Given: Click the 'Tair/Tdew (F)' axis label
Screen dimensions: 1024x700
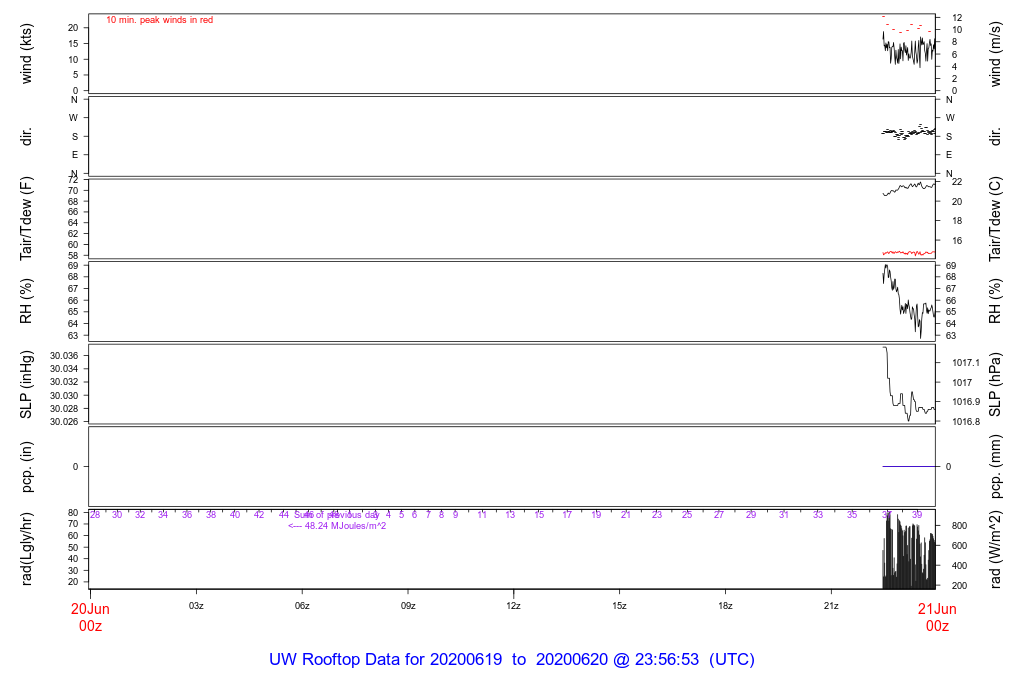Looking at the screenshot, I should click(x=26, y=218).
